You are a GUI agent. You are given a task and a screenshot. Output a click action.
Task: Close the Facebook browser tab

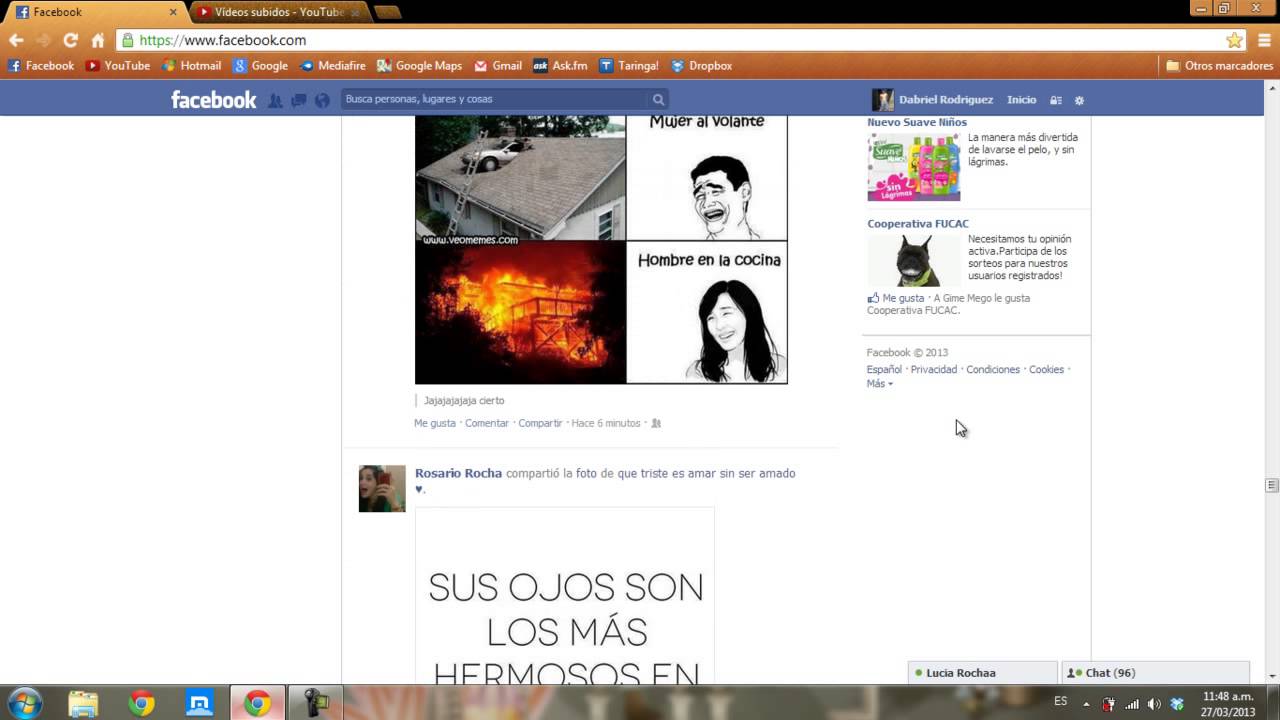point(173,12)
